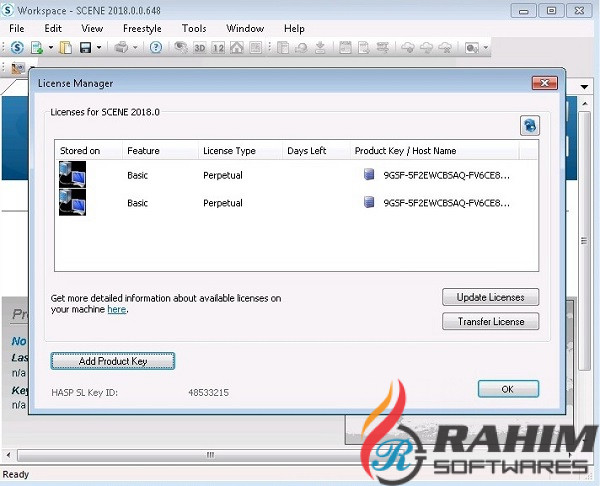
Task: Click the 3D view toolbar icon
Action: pos(199,48)
